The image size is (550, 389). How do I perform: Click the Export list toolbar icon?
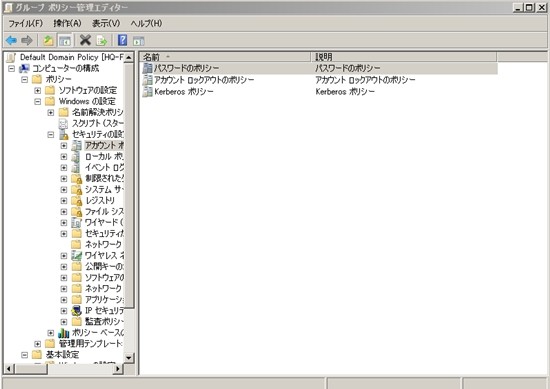tap(101, 41)
